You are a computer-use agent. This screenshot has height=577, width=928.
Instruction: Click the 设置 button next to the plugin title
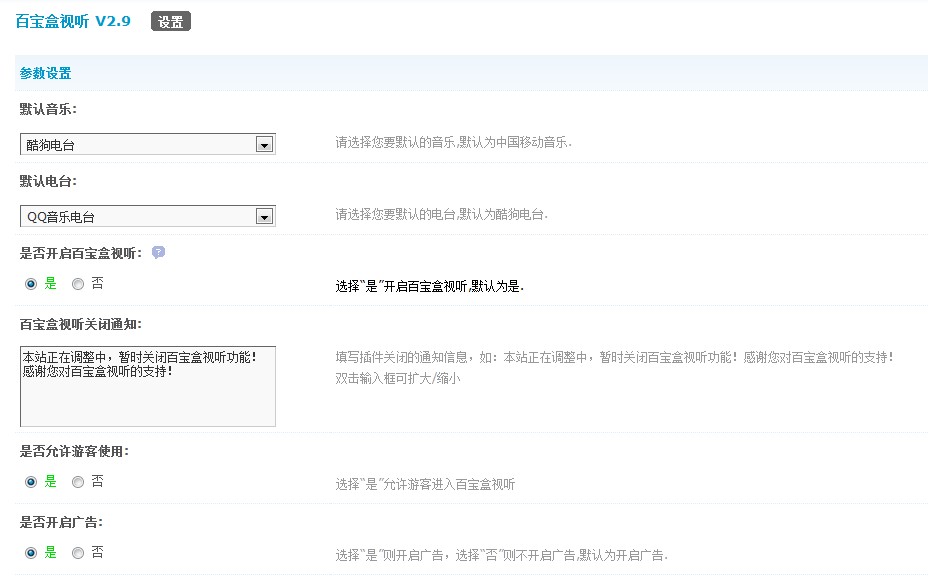170,19
